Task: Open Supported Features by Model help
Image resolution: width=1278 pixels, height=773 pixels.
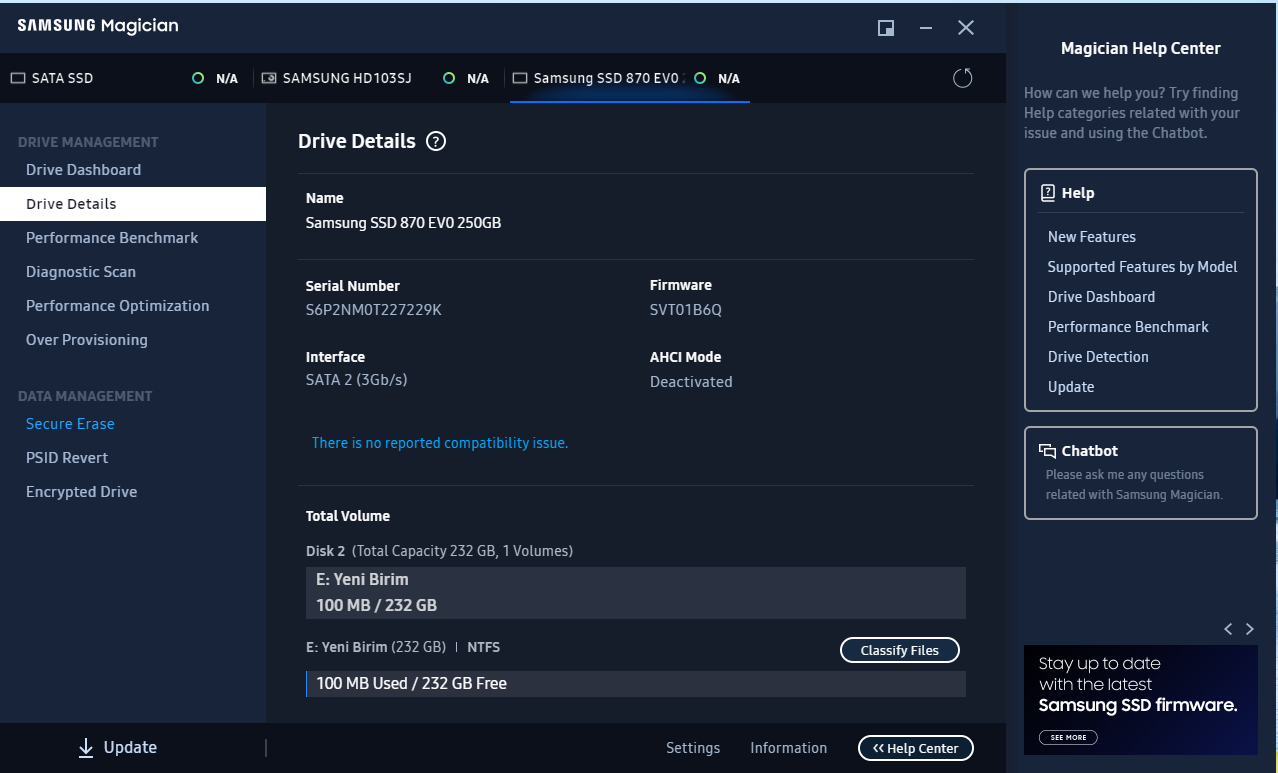Action: tap(1142, 267)
